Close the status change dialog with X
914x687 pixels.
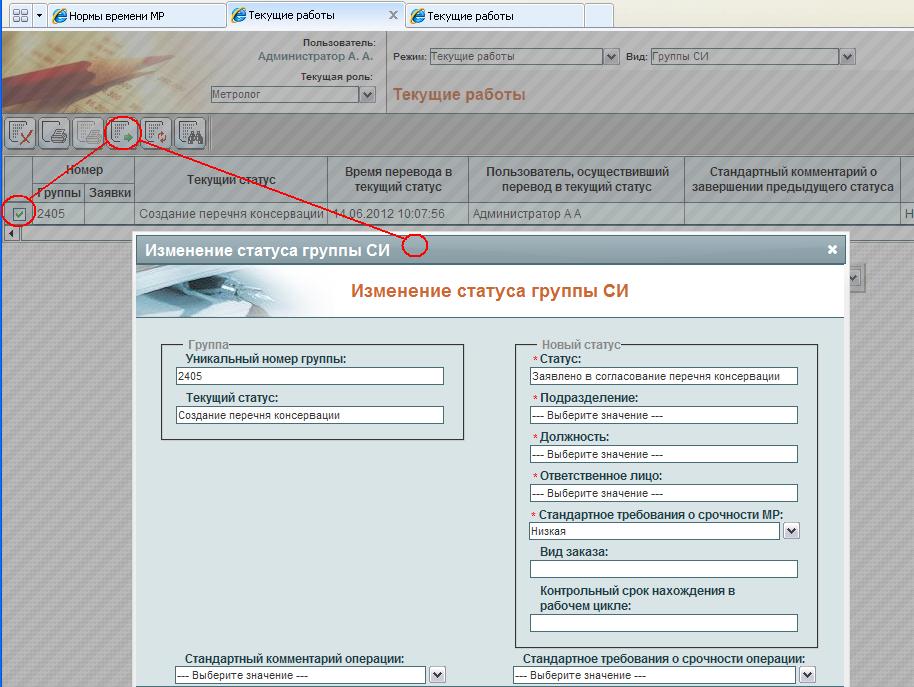pyautogui.click(x=832, y=250)
